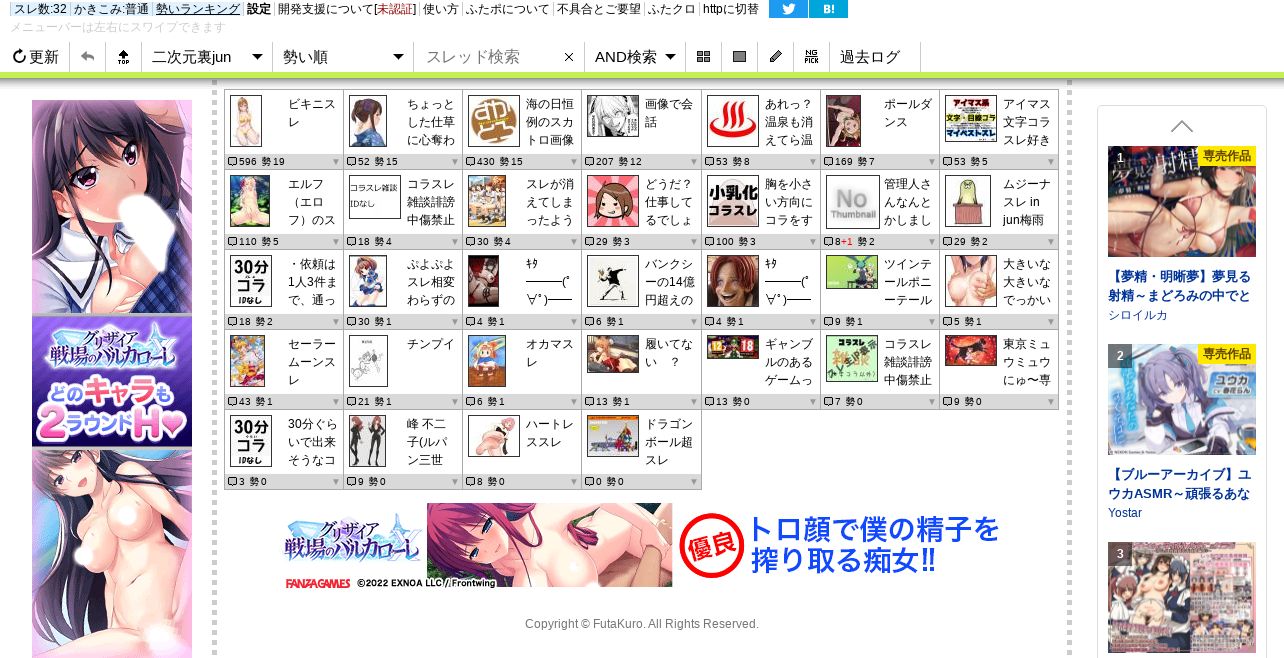Viewport: 1284px width, 658px height.
Task: Click the 更新 refresh button
Action: click(x=35, y=57)
